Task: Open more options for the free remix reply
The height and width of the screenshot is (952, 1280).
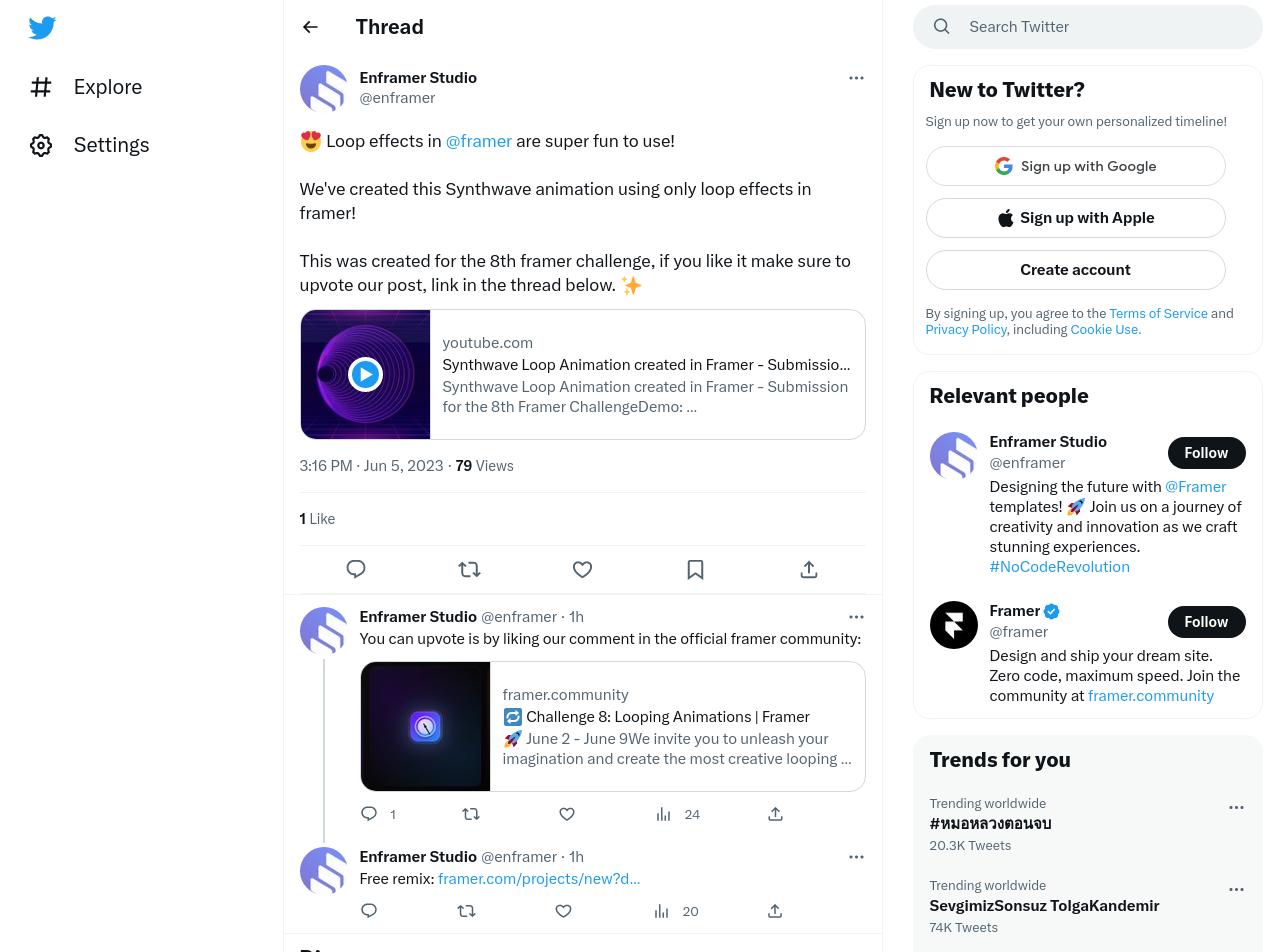Action: (856, 857)
